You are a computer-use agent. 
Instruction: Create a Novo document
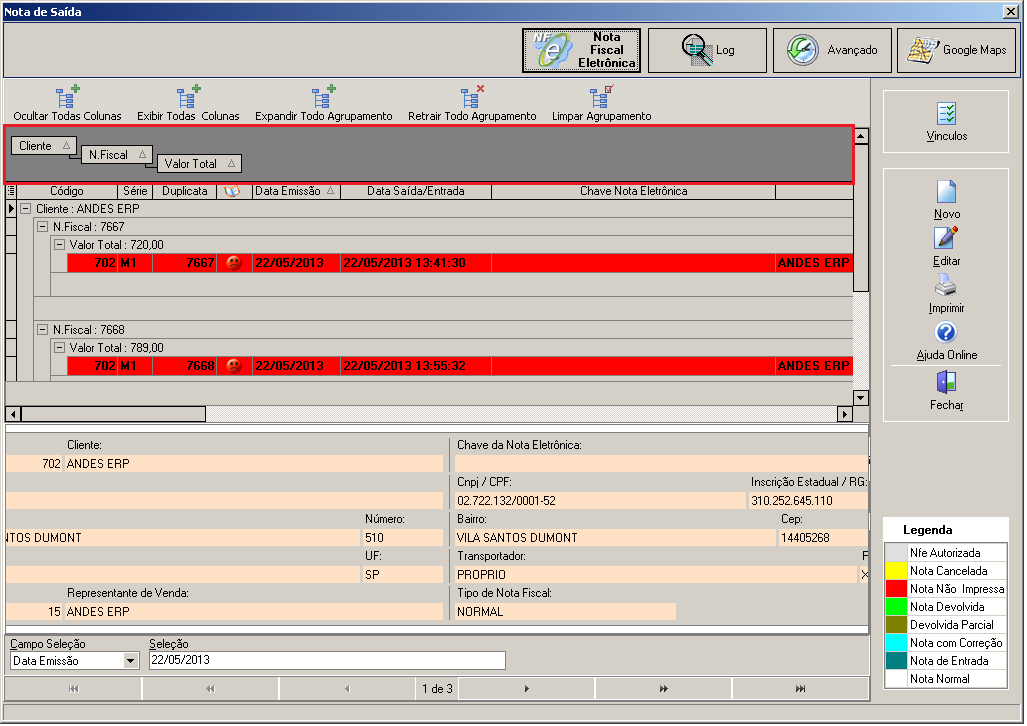click(946, 192)
